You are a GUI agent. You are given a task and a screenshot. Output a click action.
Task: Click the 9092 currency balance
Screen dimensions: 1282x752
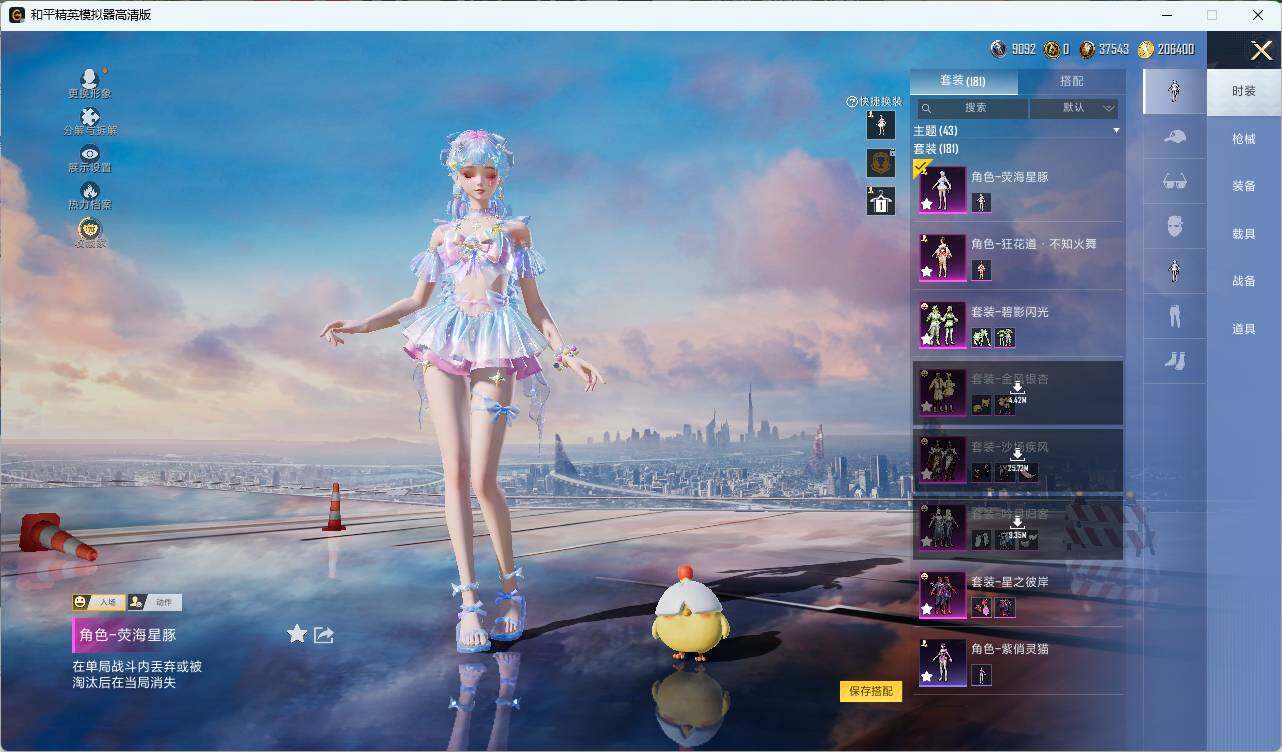point(1014,49)
